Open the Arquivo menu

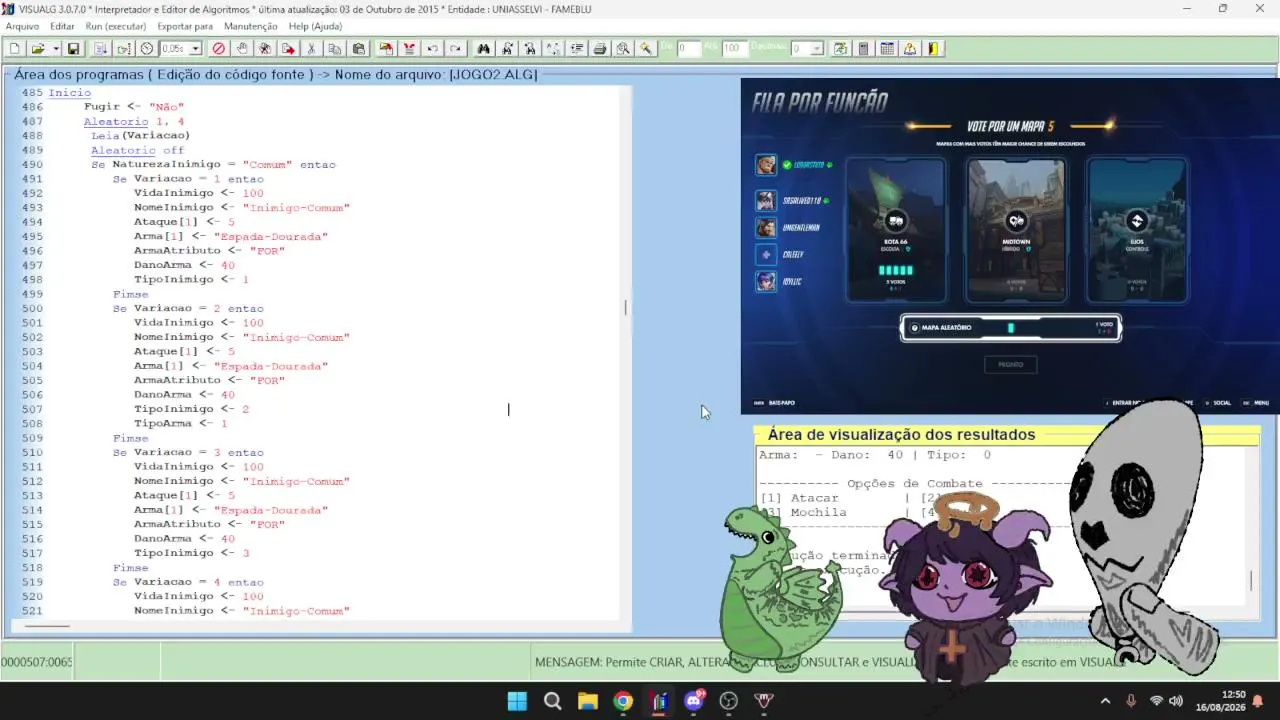(x=23, y=26)
